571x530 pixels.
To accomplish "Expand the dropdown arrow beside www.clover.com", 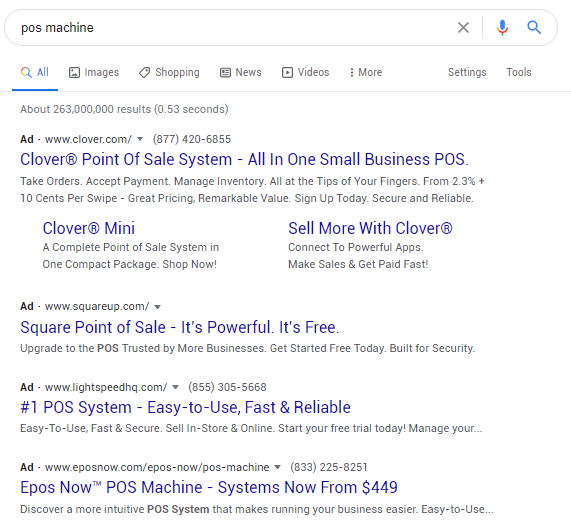I will coord(140,139).
